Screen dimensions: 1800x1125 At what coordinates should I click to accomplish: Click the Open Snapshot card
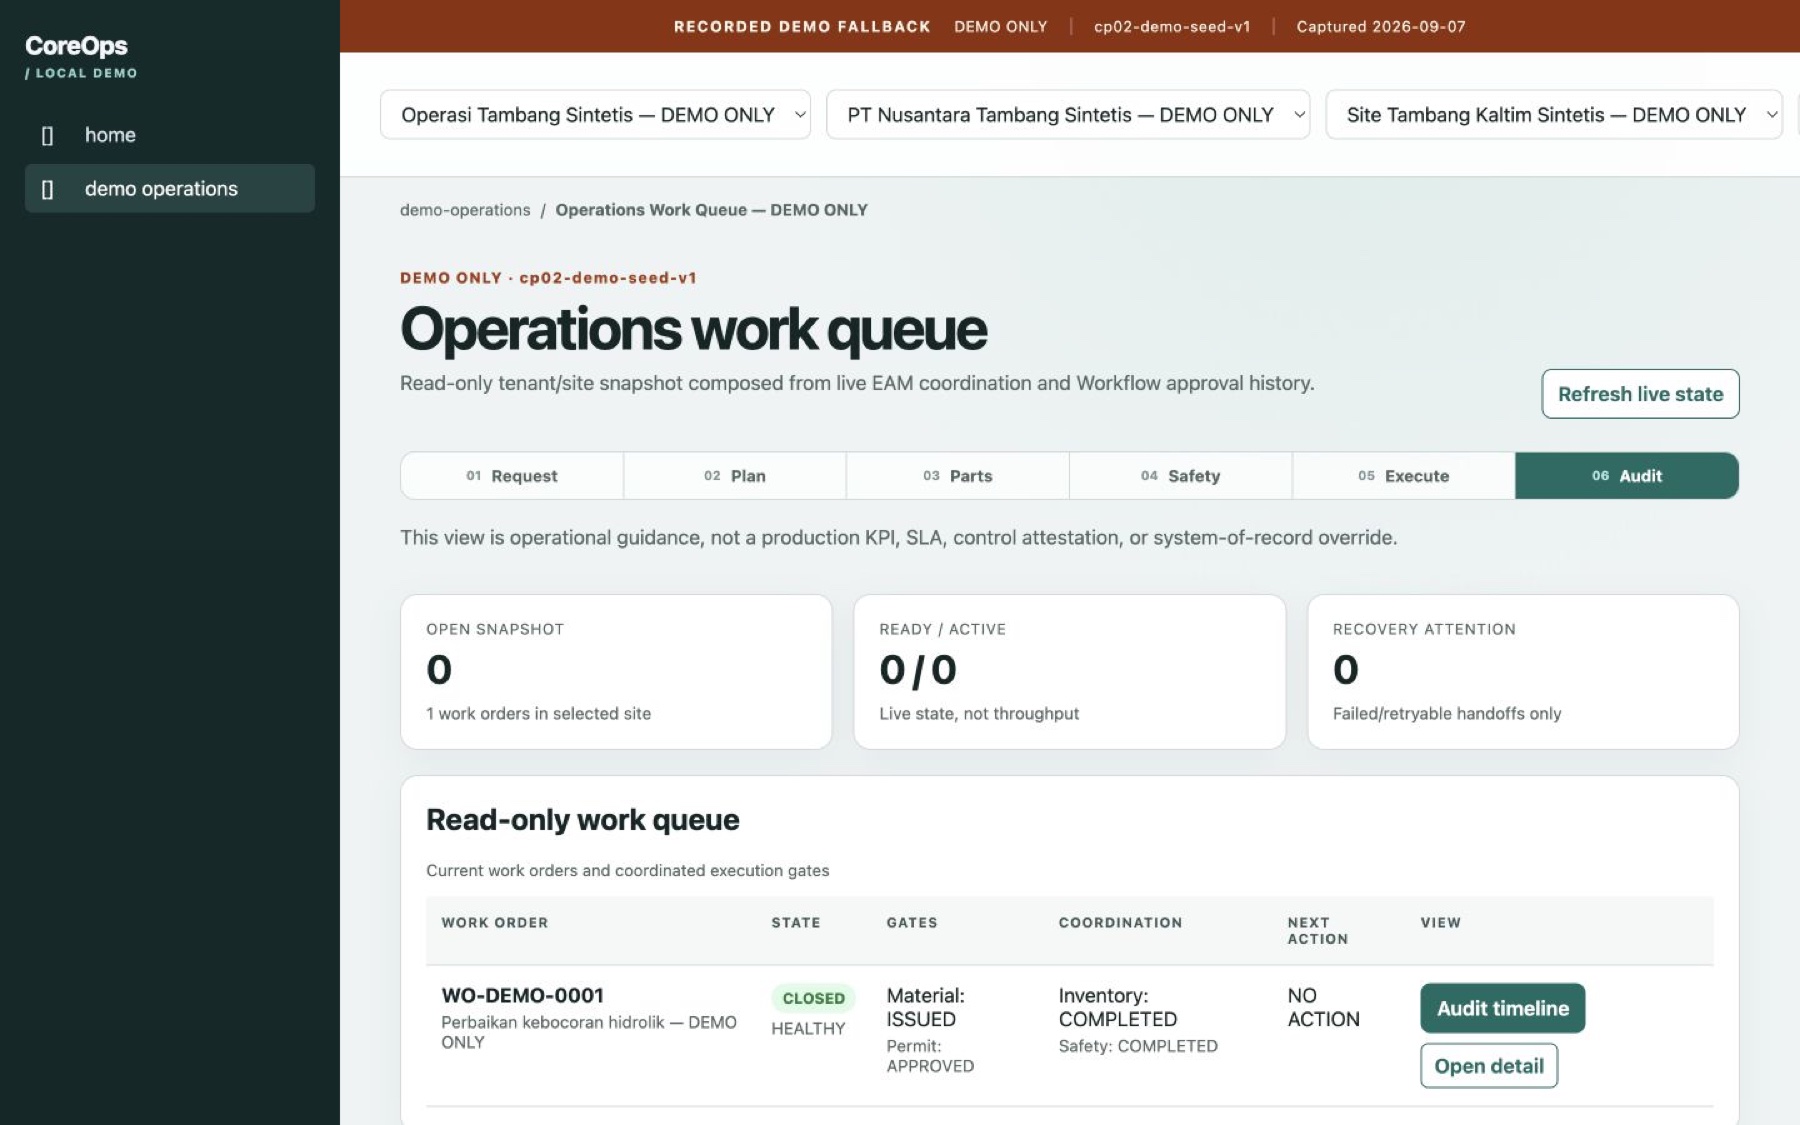[x=616, y=672]
